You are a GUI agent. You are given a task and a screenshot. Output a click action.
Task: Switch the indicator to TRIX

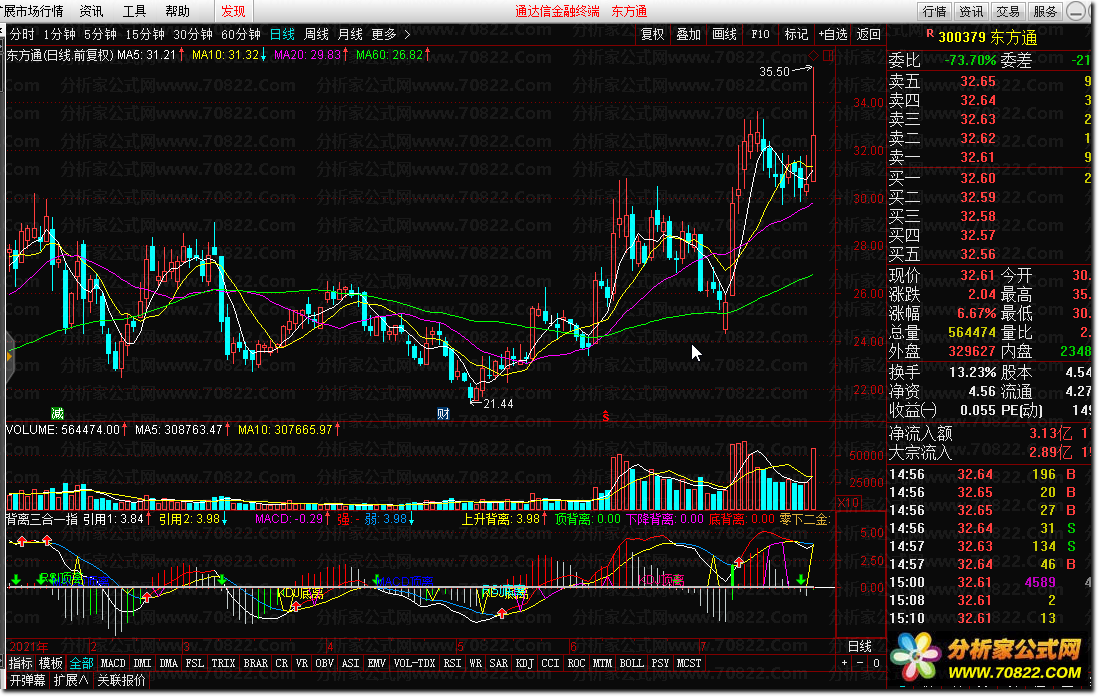click(x=223, y=663)
